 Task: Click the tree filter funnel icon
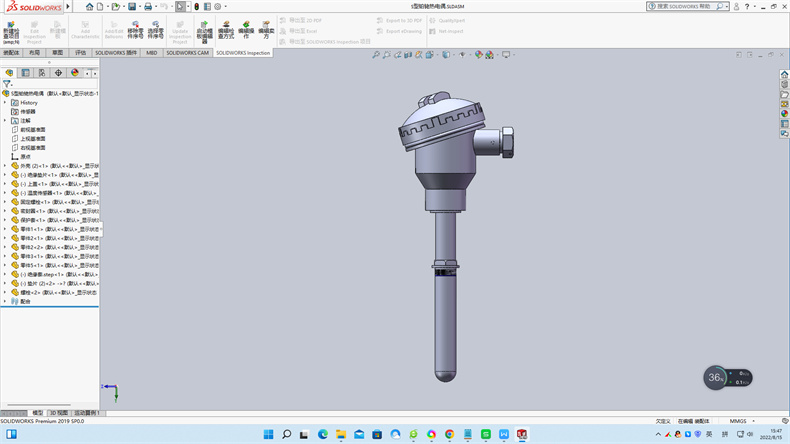(8, 84)
